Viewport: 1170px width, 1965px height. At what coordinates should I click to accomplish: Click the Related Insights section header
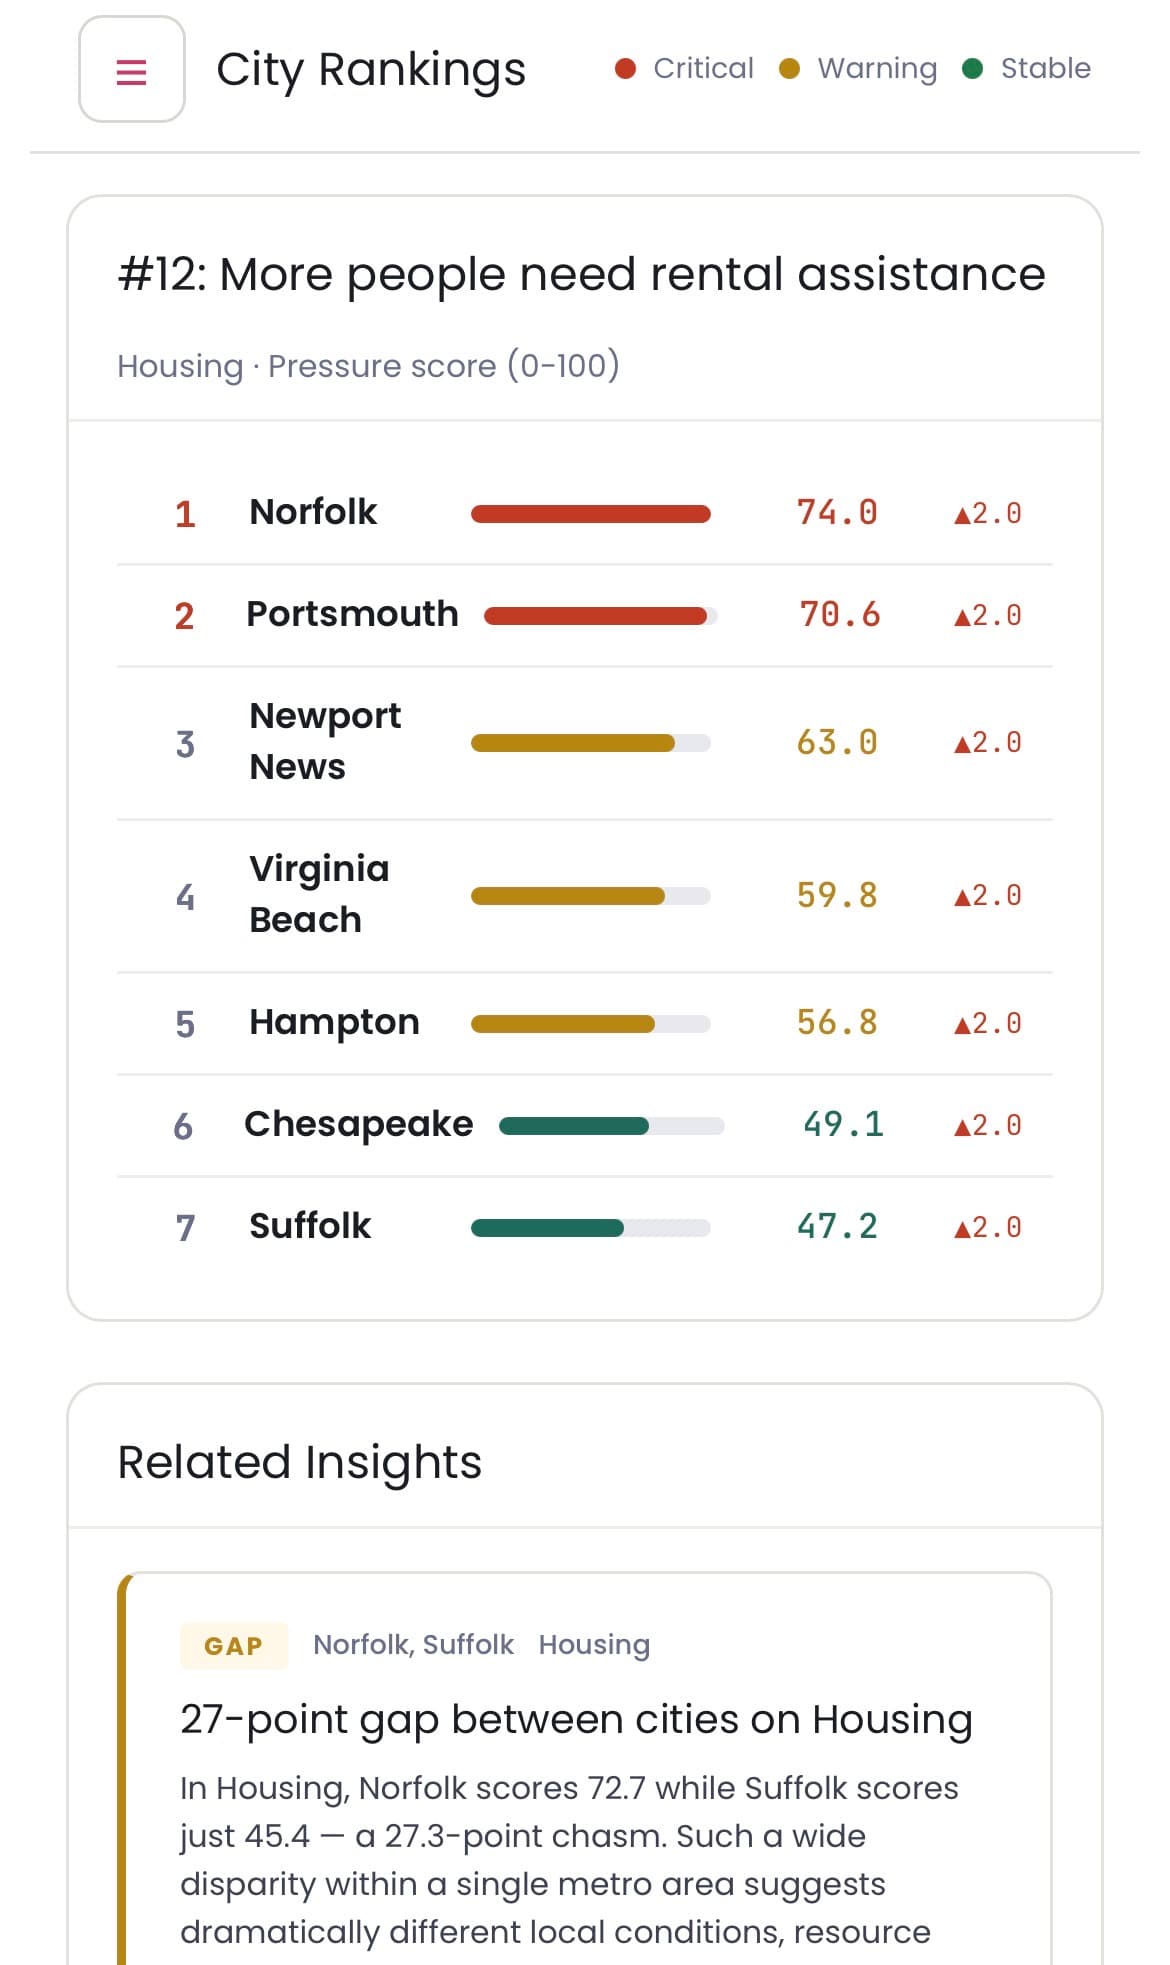pos(300,1462)
